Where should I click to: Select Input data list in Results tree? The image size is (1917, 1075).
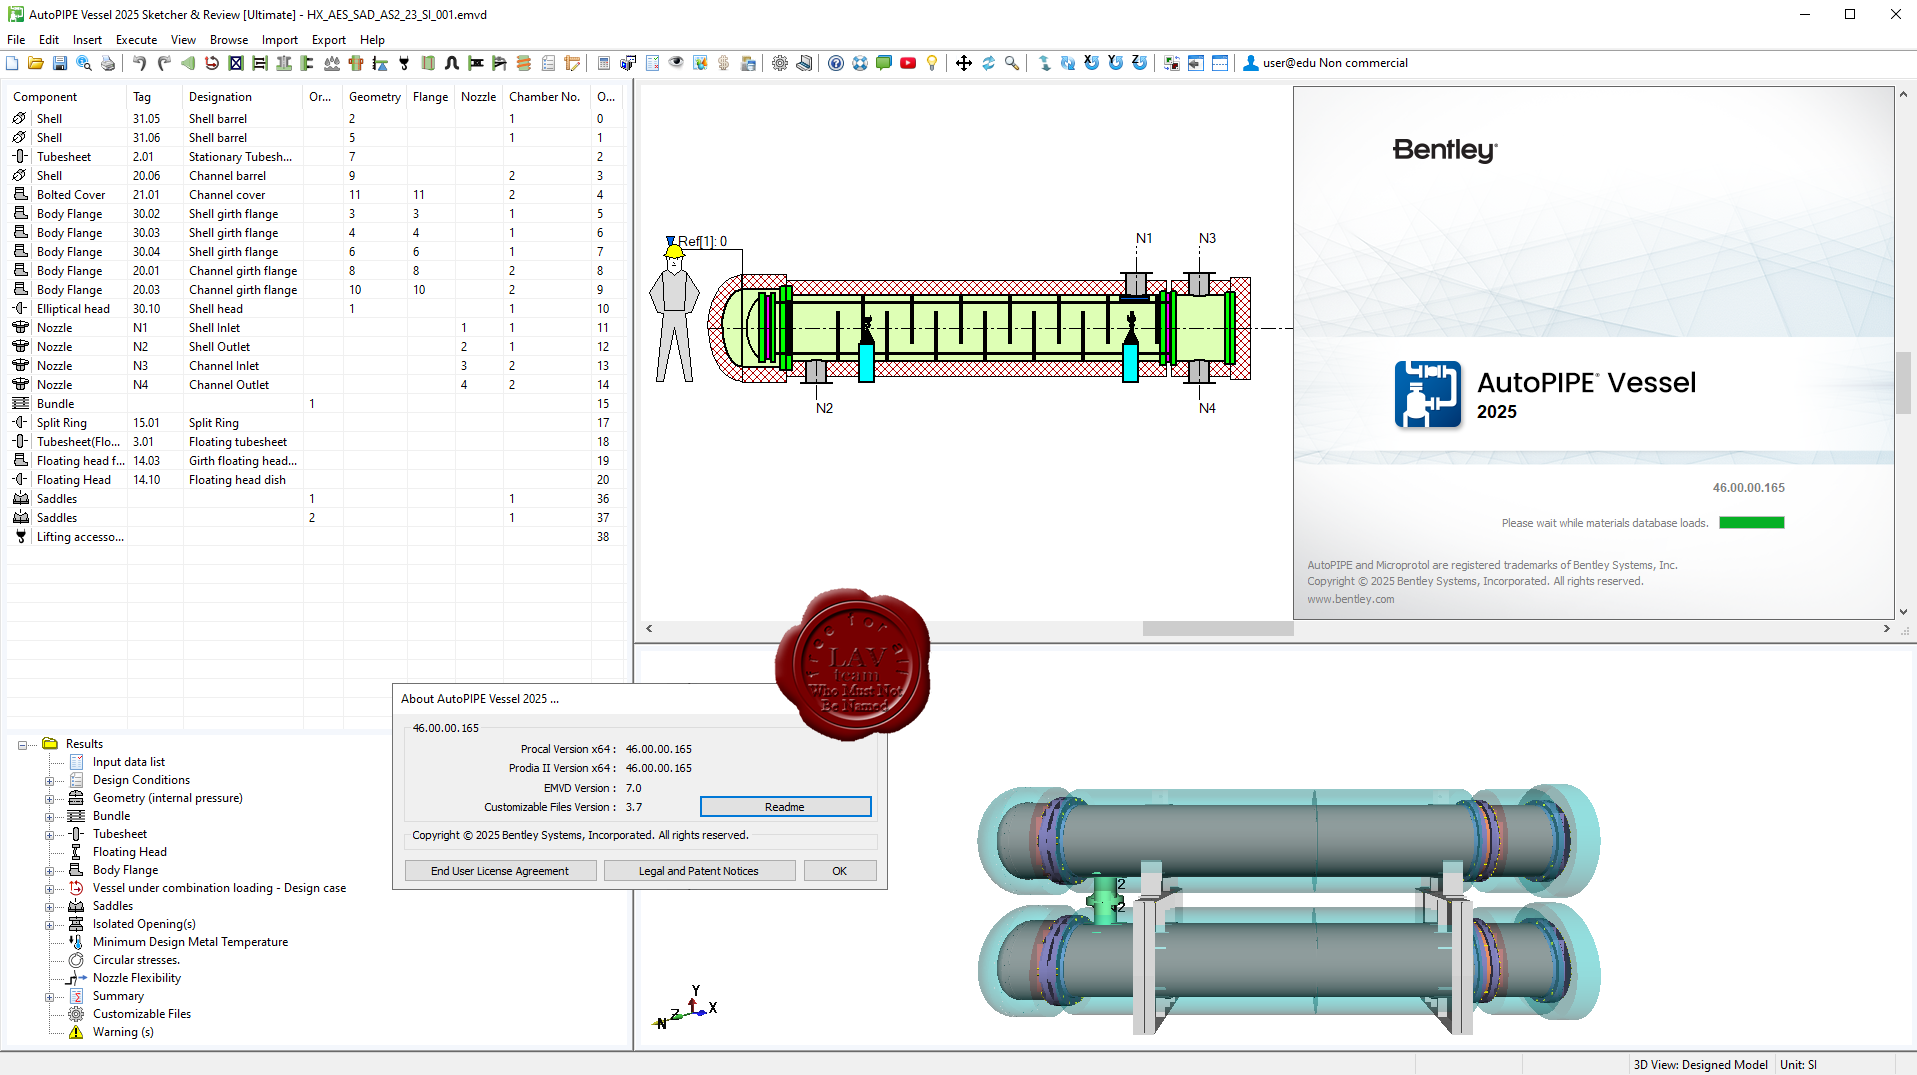tap(129, 762)
